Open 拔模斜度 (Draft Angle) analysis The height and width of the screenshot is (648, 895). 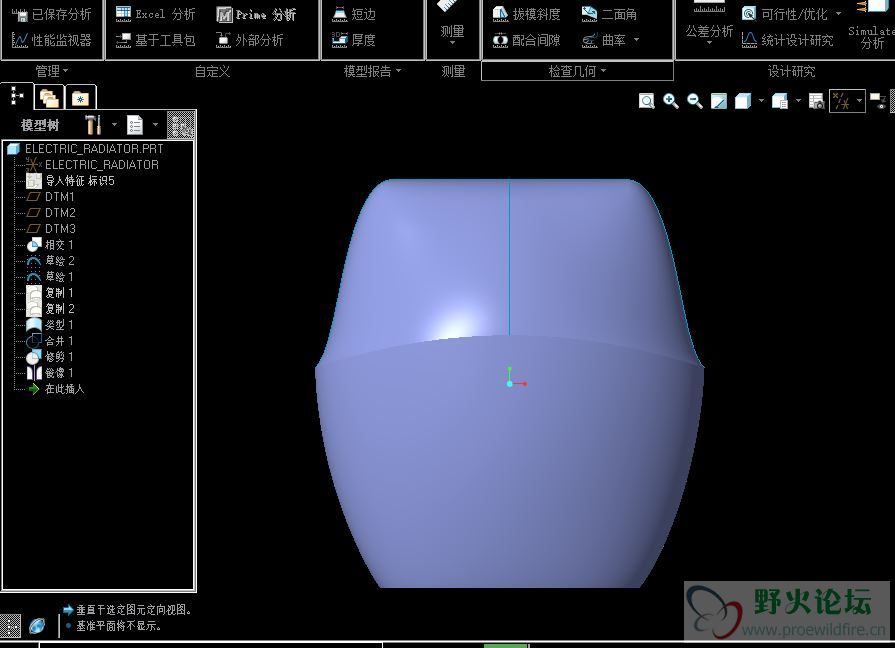pos(526,14)
